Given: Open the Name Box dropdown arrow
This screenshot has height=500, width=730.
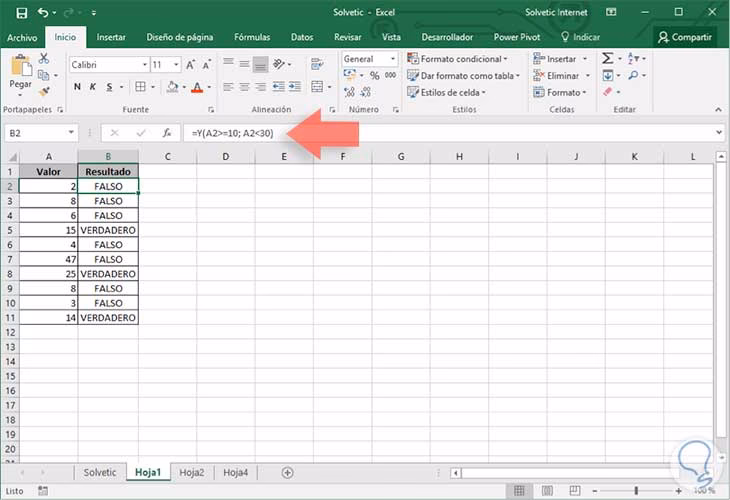Looking at the screenshot, I should (71, 133).
